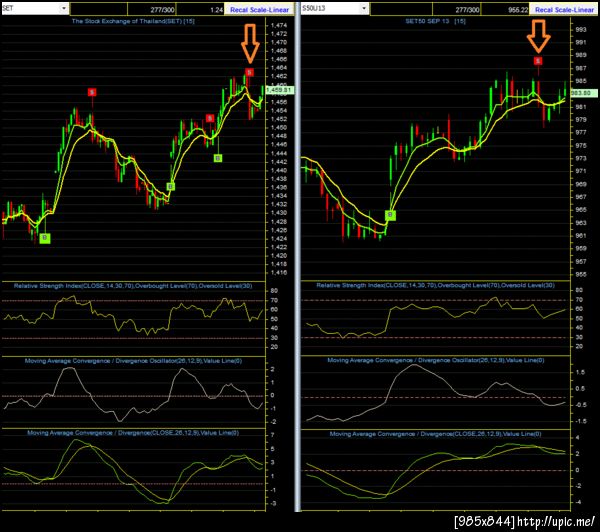Click Recal Scale-Linear above the SET chart

pos(259,10)
